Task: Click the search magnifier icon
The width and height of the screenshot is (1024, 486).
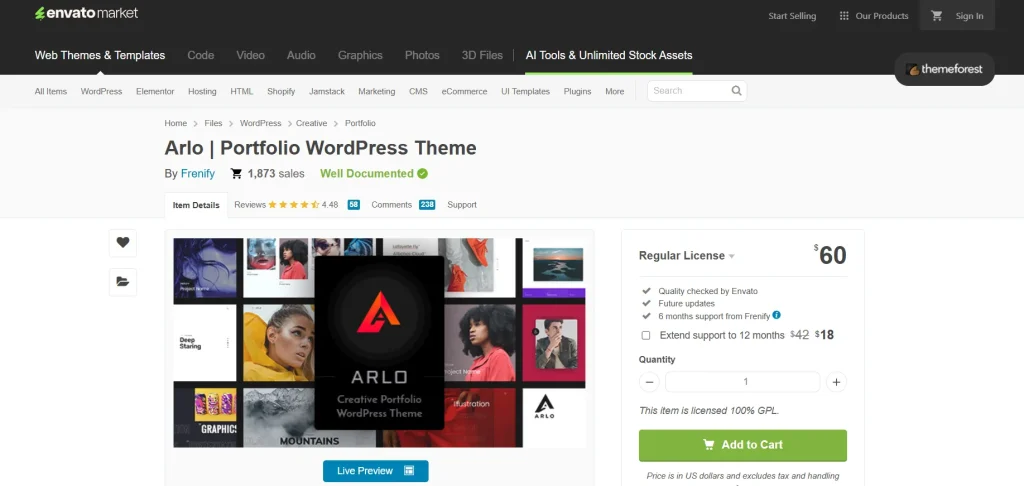Action: (x=736, y=91)
